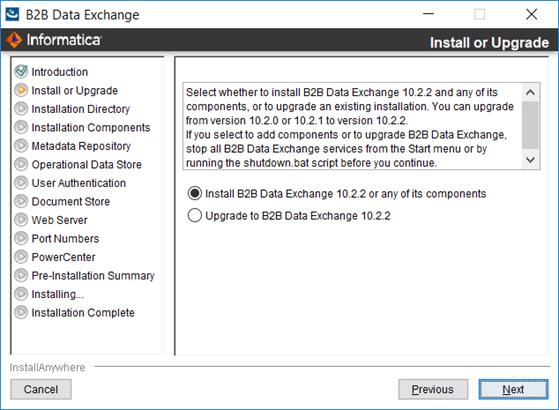559x410 pixels.
Task: Go back with the Previous button
Action: pos(433,389)
